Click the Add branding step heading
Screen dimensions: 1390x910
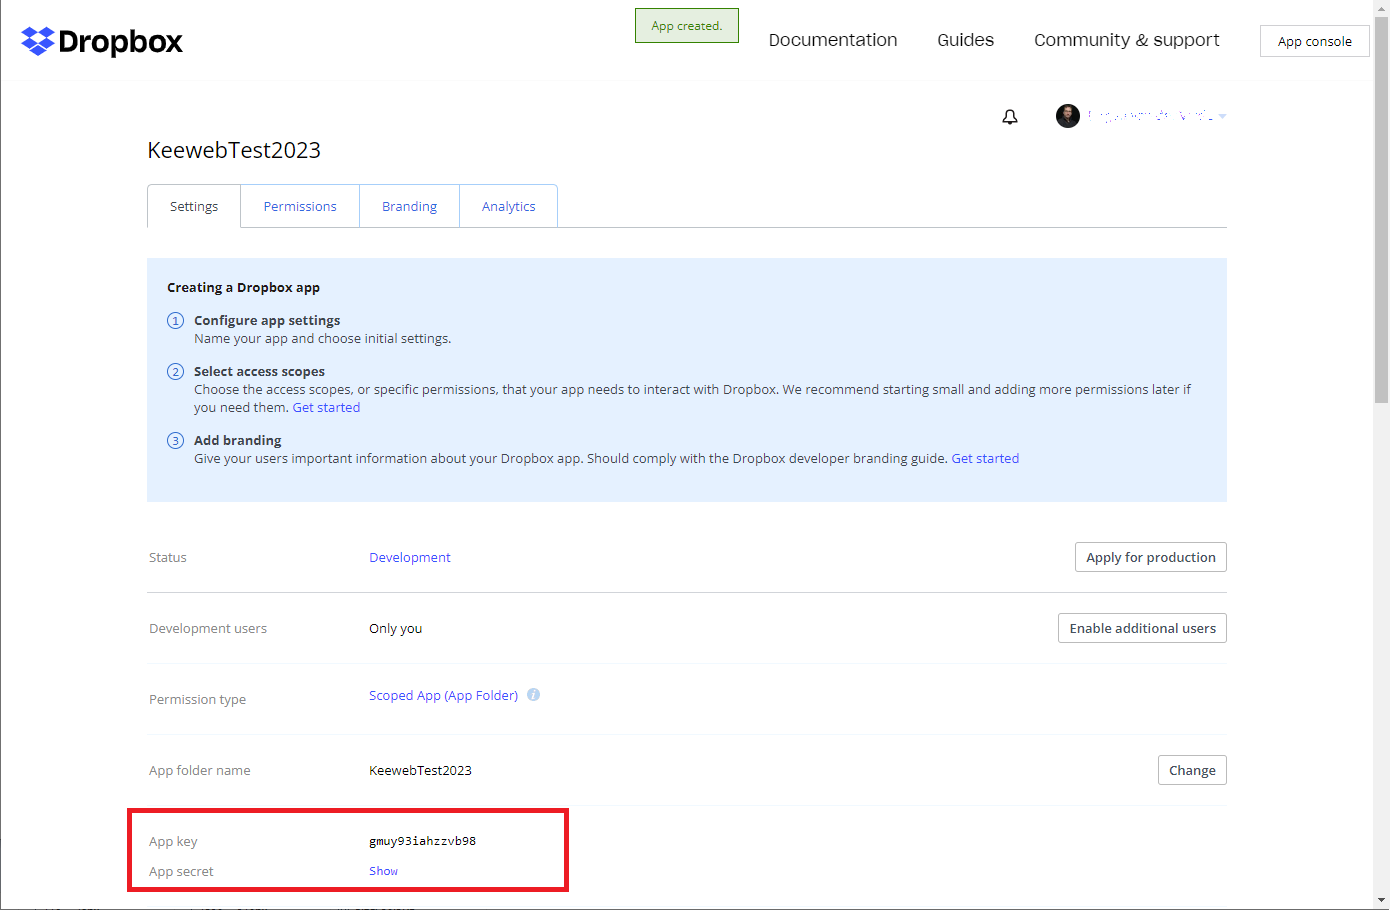(x=238, y=440)
